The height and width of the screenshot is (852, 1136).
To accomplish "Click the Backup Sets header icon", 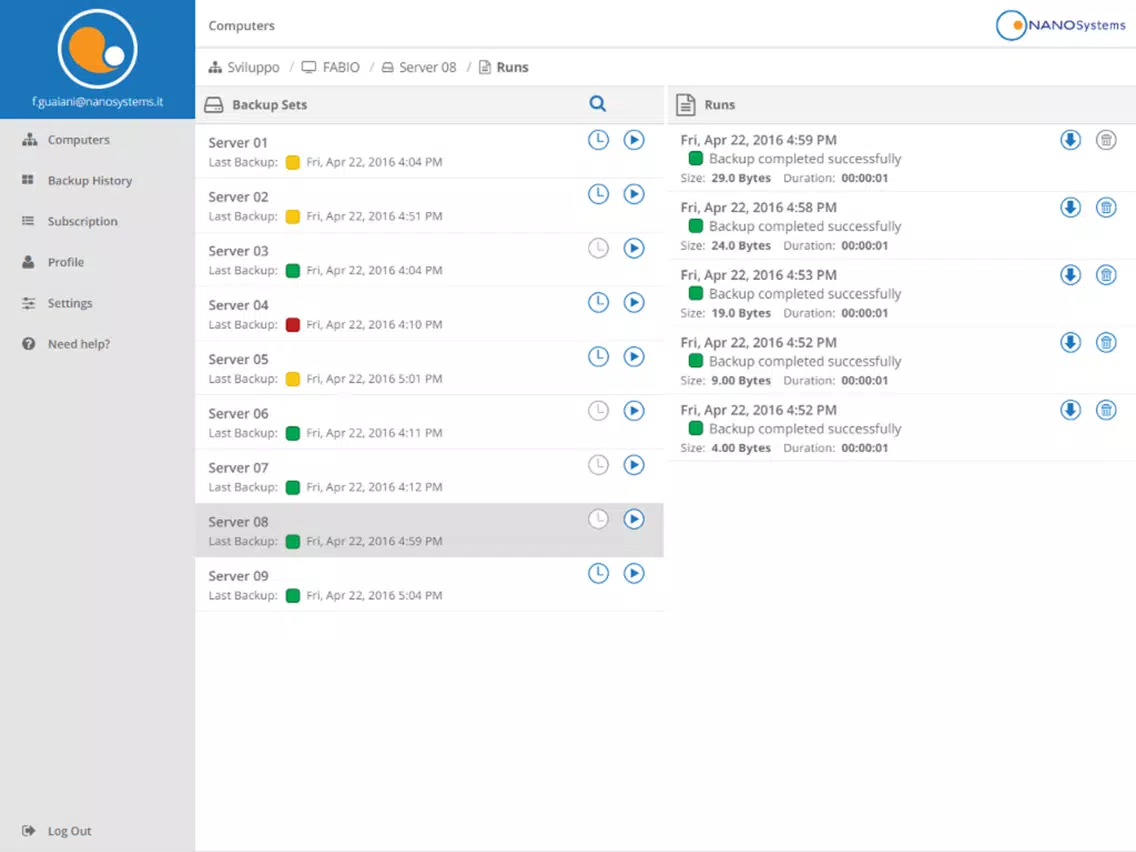I will click(214, 105).
